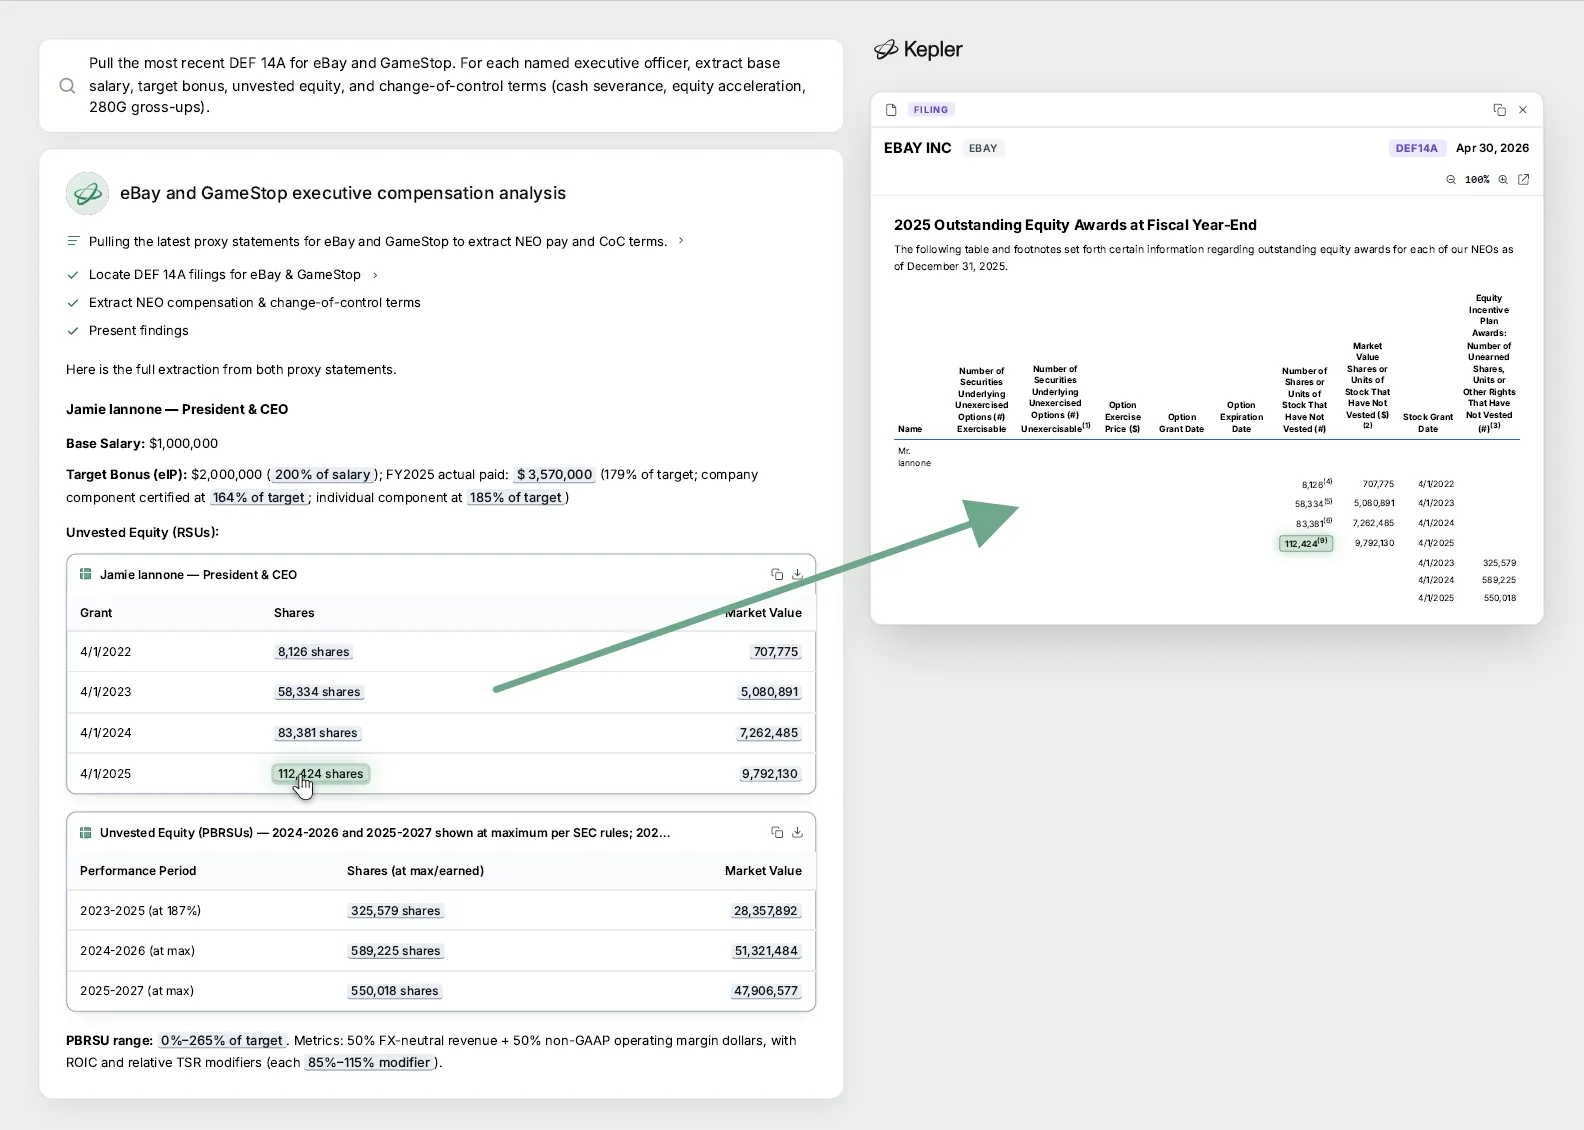Viewport: 1584px width, 1130px height.
Task: Open the filing in external window
Action: click(x=1524, y=180)
